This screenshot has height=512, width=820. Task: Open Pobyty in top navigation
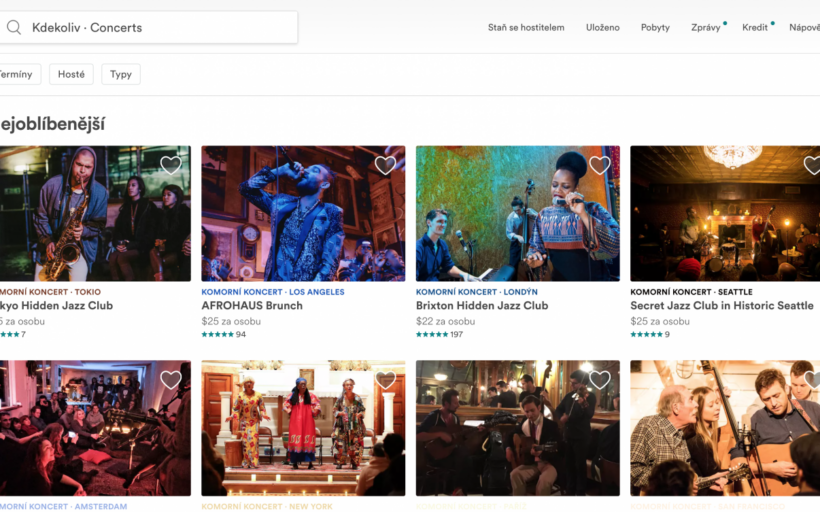tap(655, 28)
